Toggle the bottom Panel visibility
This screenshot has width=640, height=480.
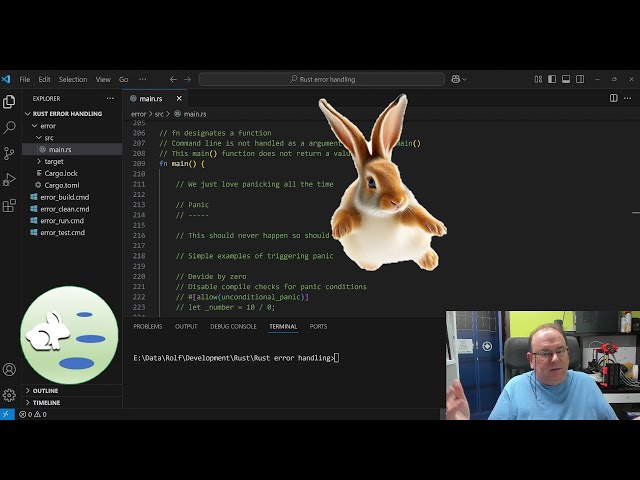(x=566, y=79)
